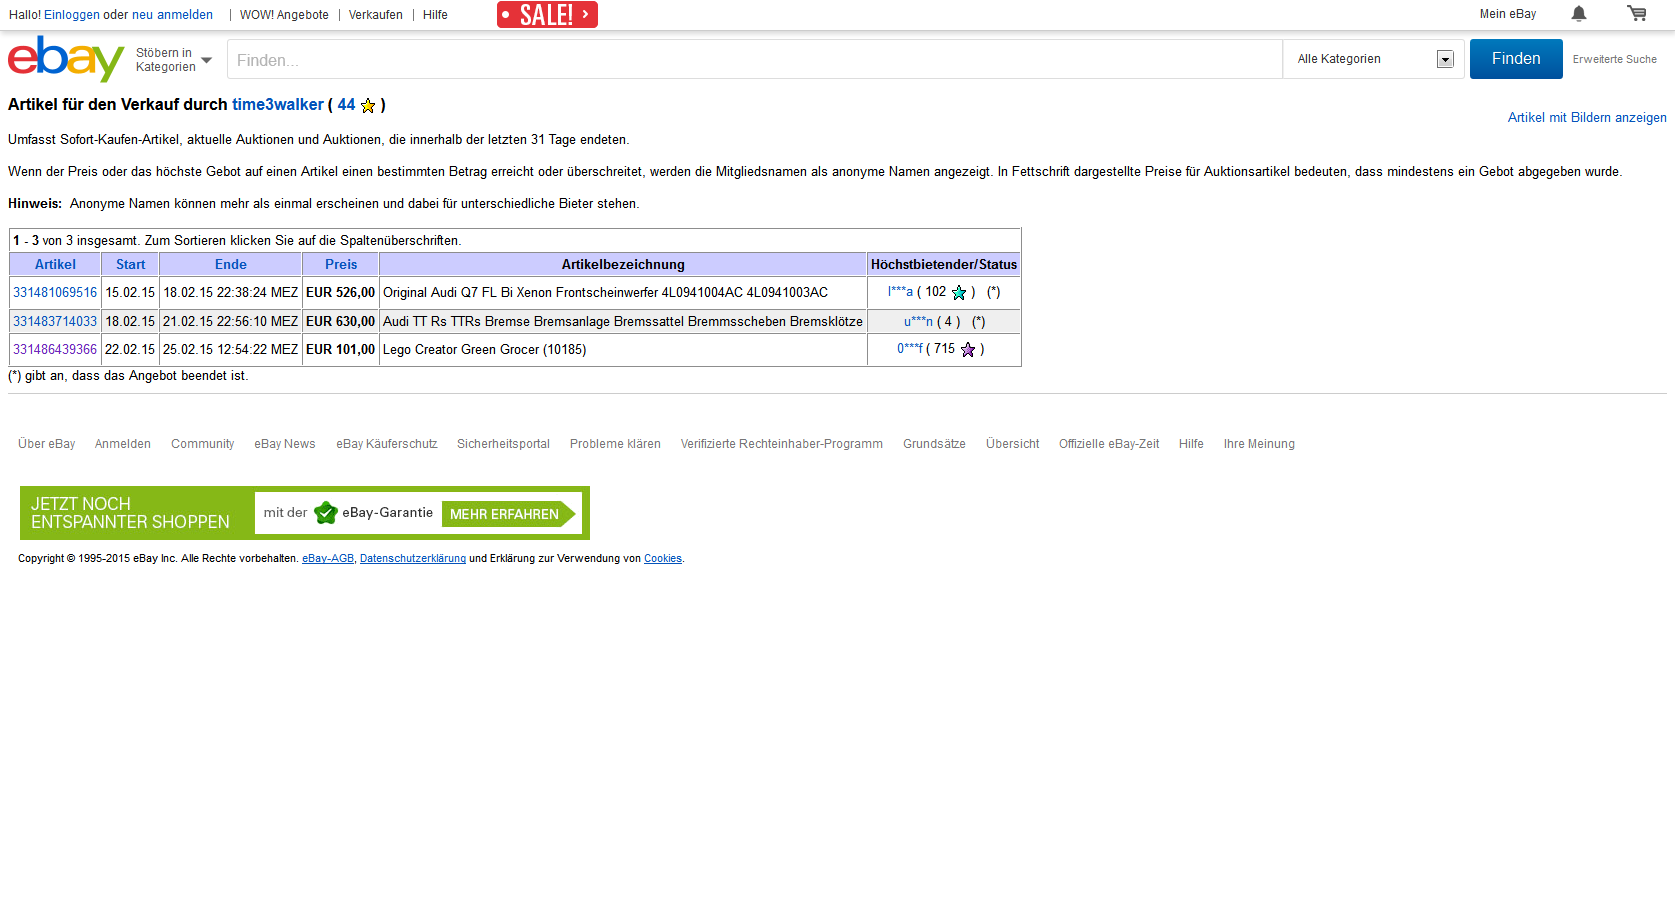Open Anmelden footer link
The height and width of the screenshot is (904, 1675).
(x=123, y=444)
